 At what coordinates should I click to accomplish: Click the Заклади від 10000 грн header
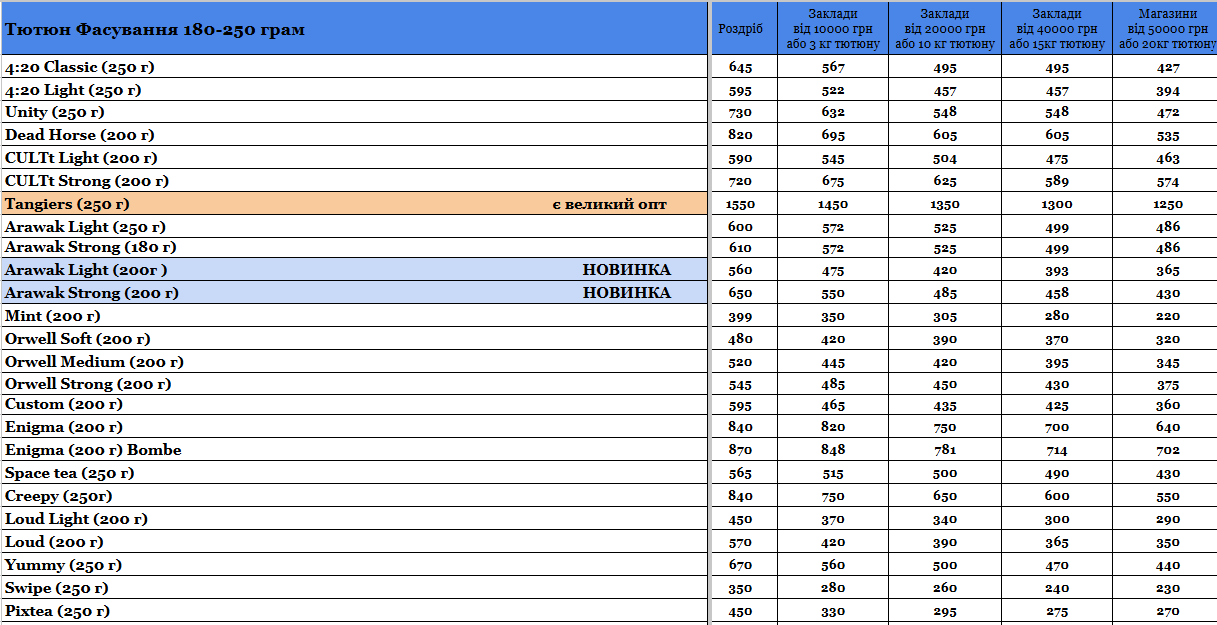pos(833,28)
